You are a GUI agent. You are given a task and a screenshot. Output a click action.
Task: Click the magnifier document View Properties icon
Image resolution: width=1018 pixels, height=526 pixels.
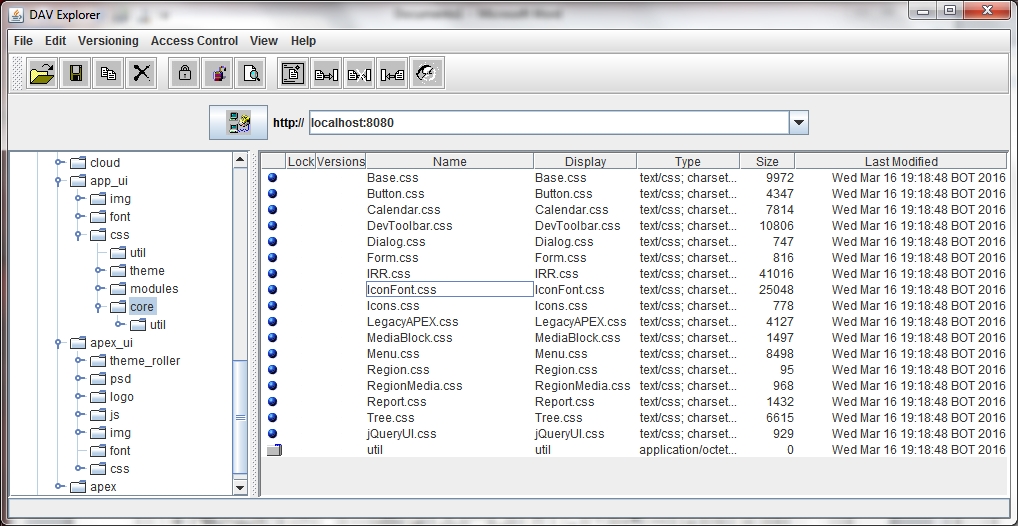click(x=251, y=73)
